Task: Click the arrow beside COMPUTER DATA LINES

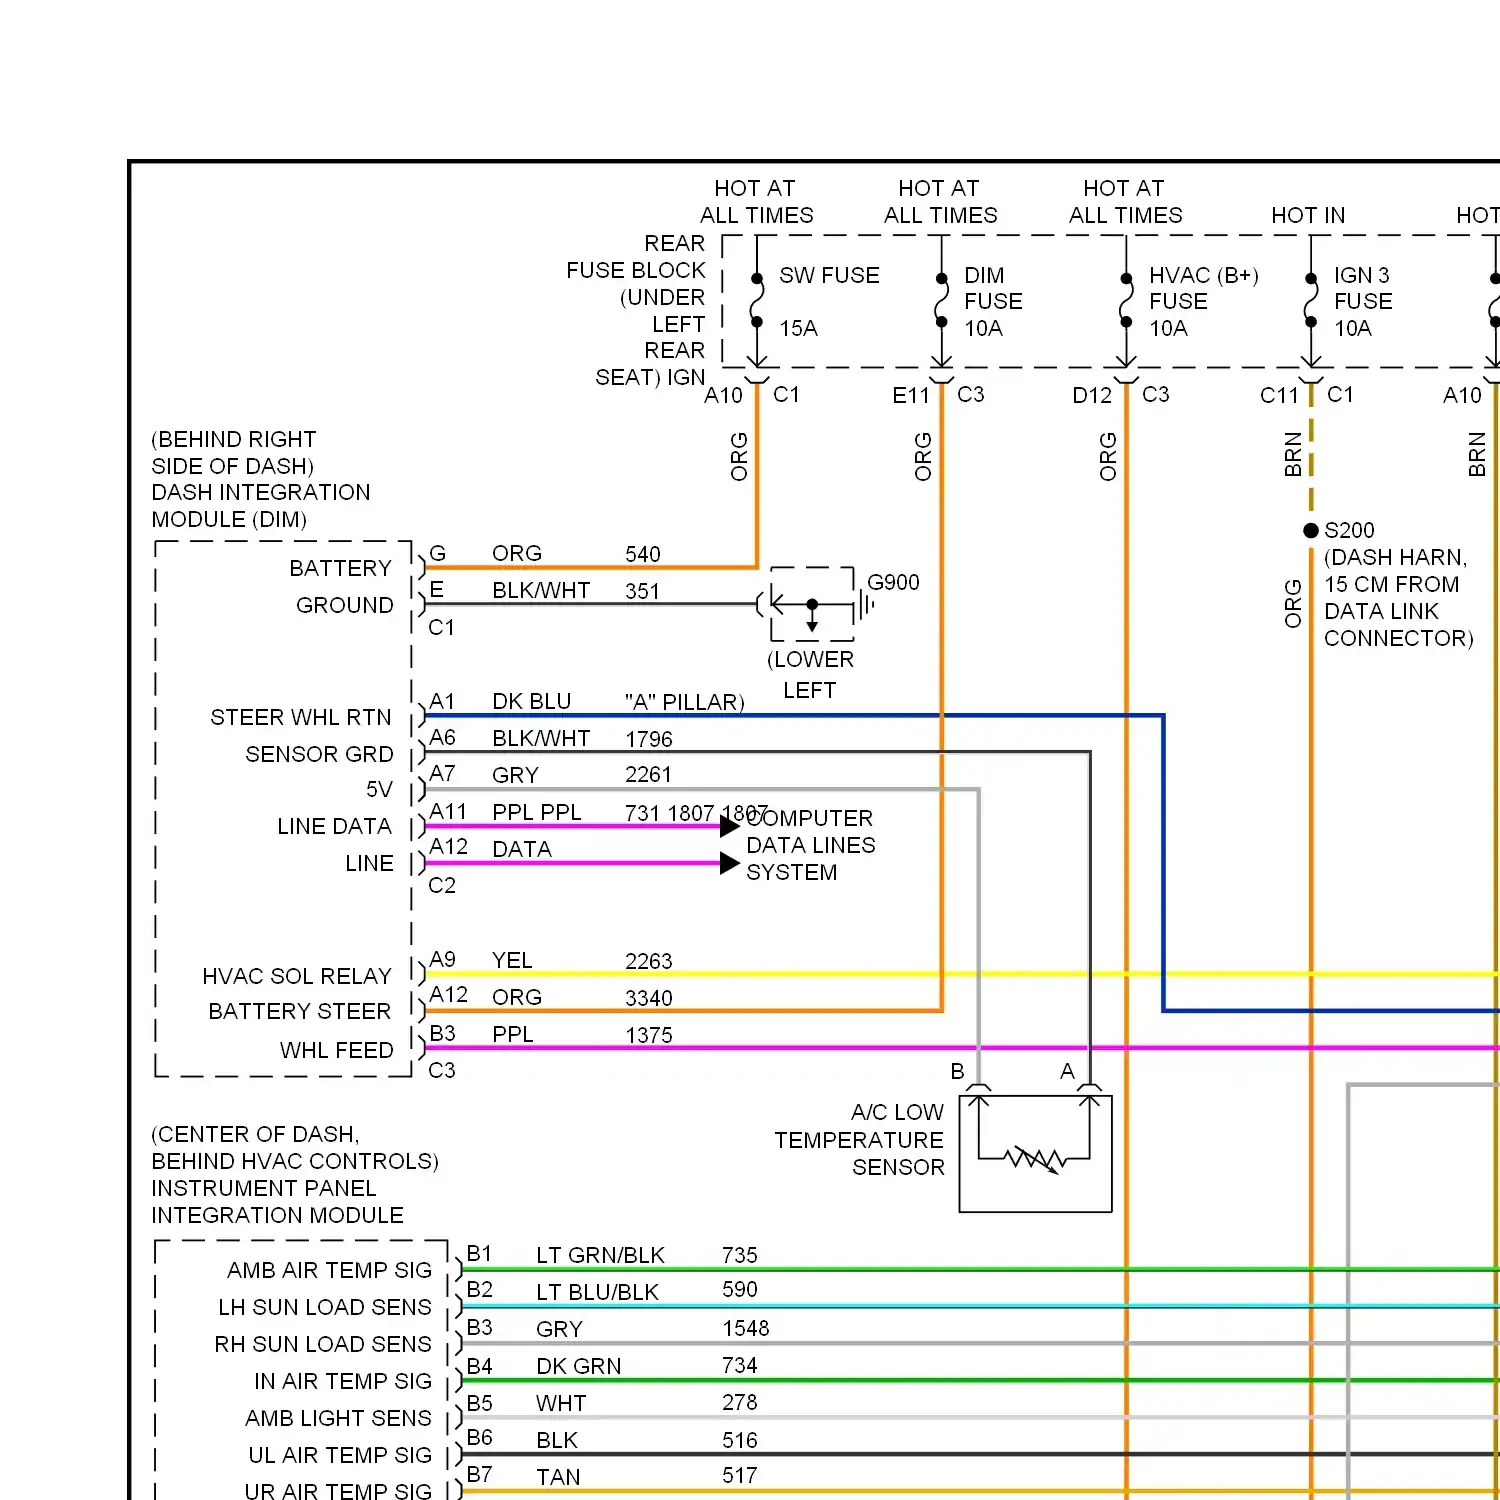Action: tap(730, 826)
